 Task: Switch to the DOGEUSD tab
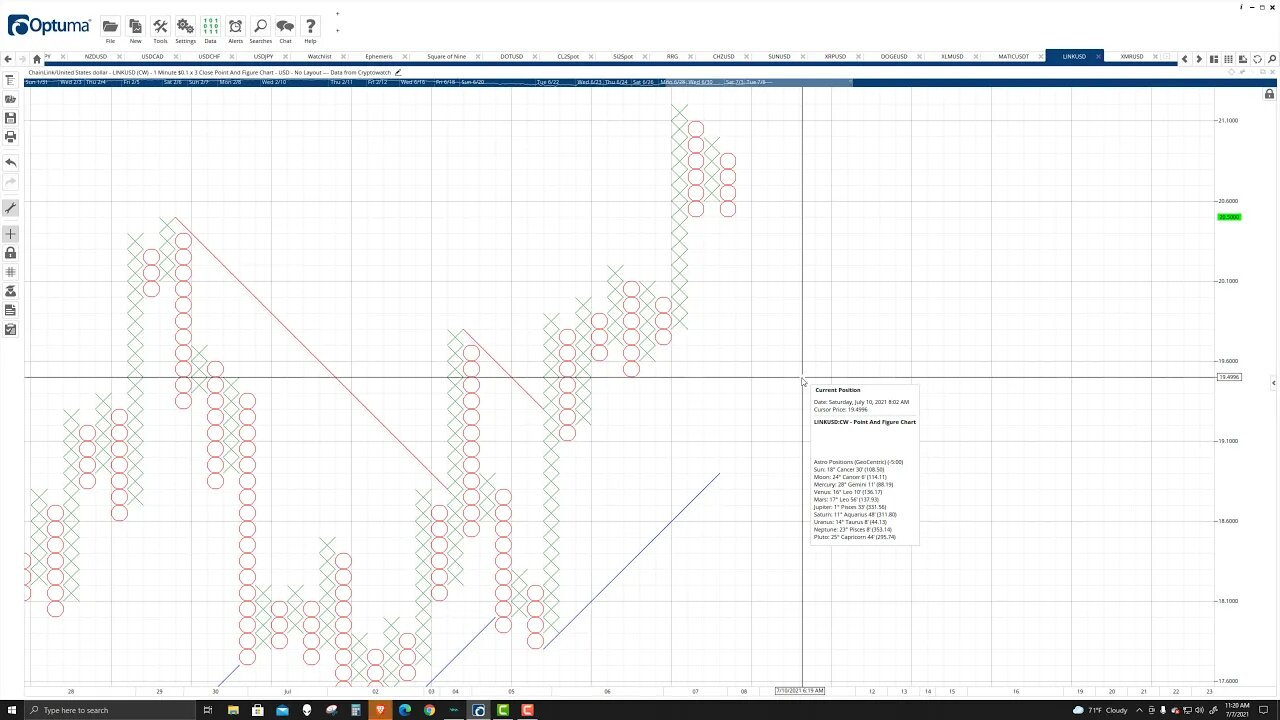(x=894, y=57)
